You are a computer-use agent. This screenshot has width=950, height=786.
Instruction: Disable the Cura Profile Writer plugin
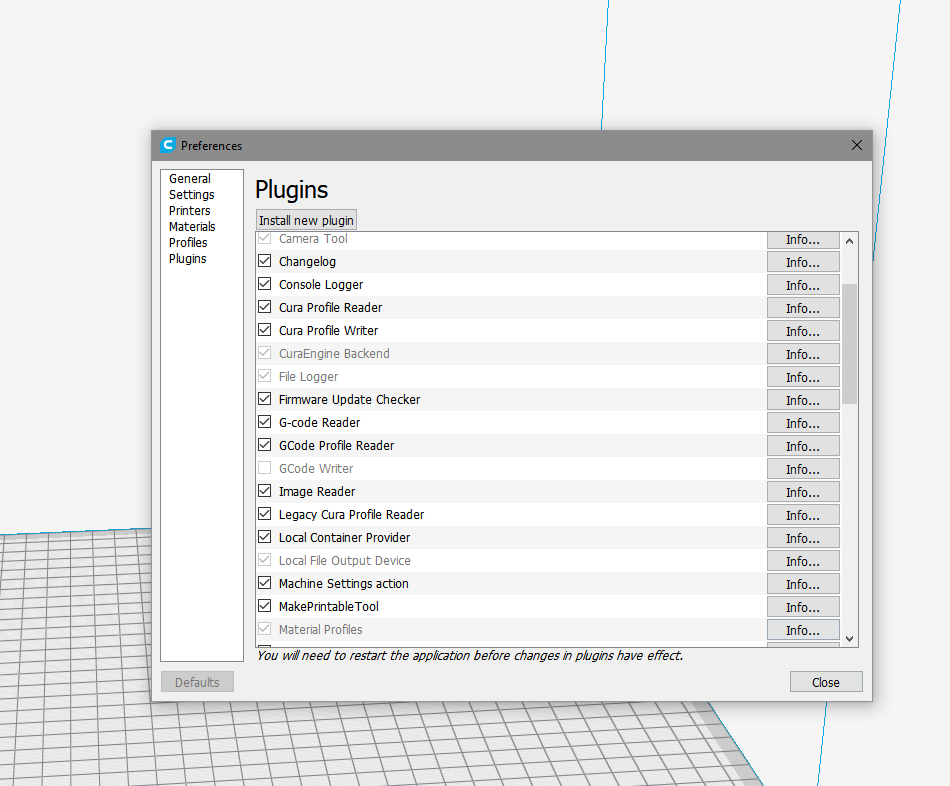(x=265, y=330)
